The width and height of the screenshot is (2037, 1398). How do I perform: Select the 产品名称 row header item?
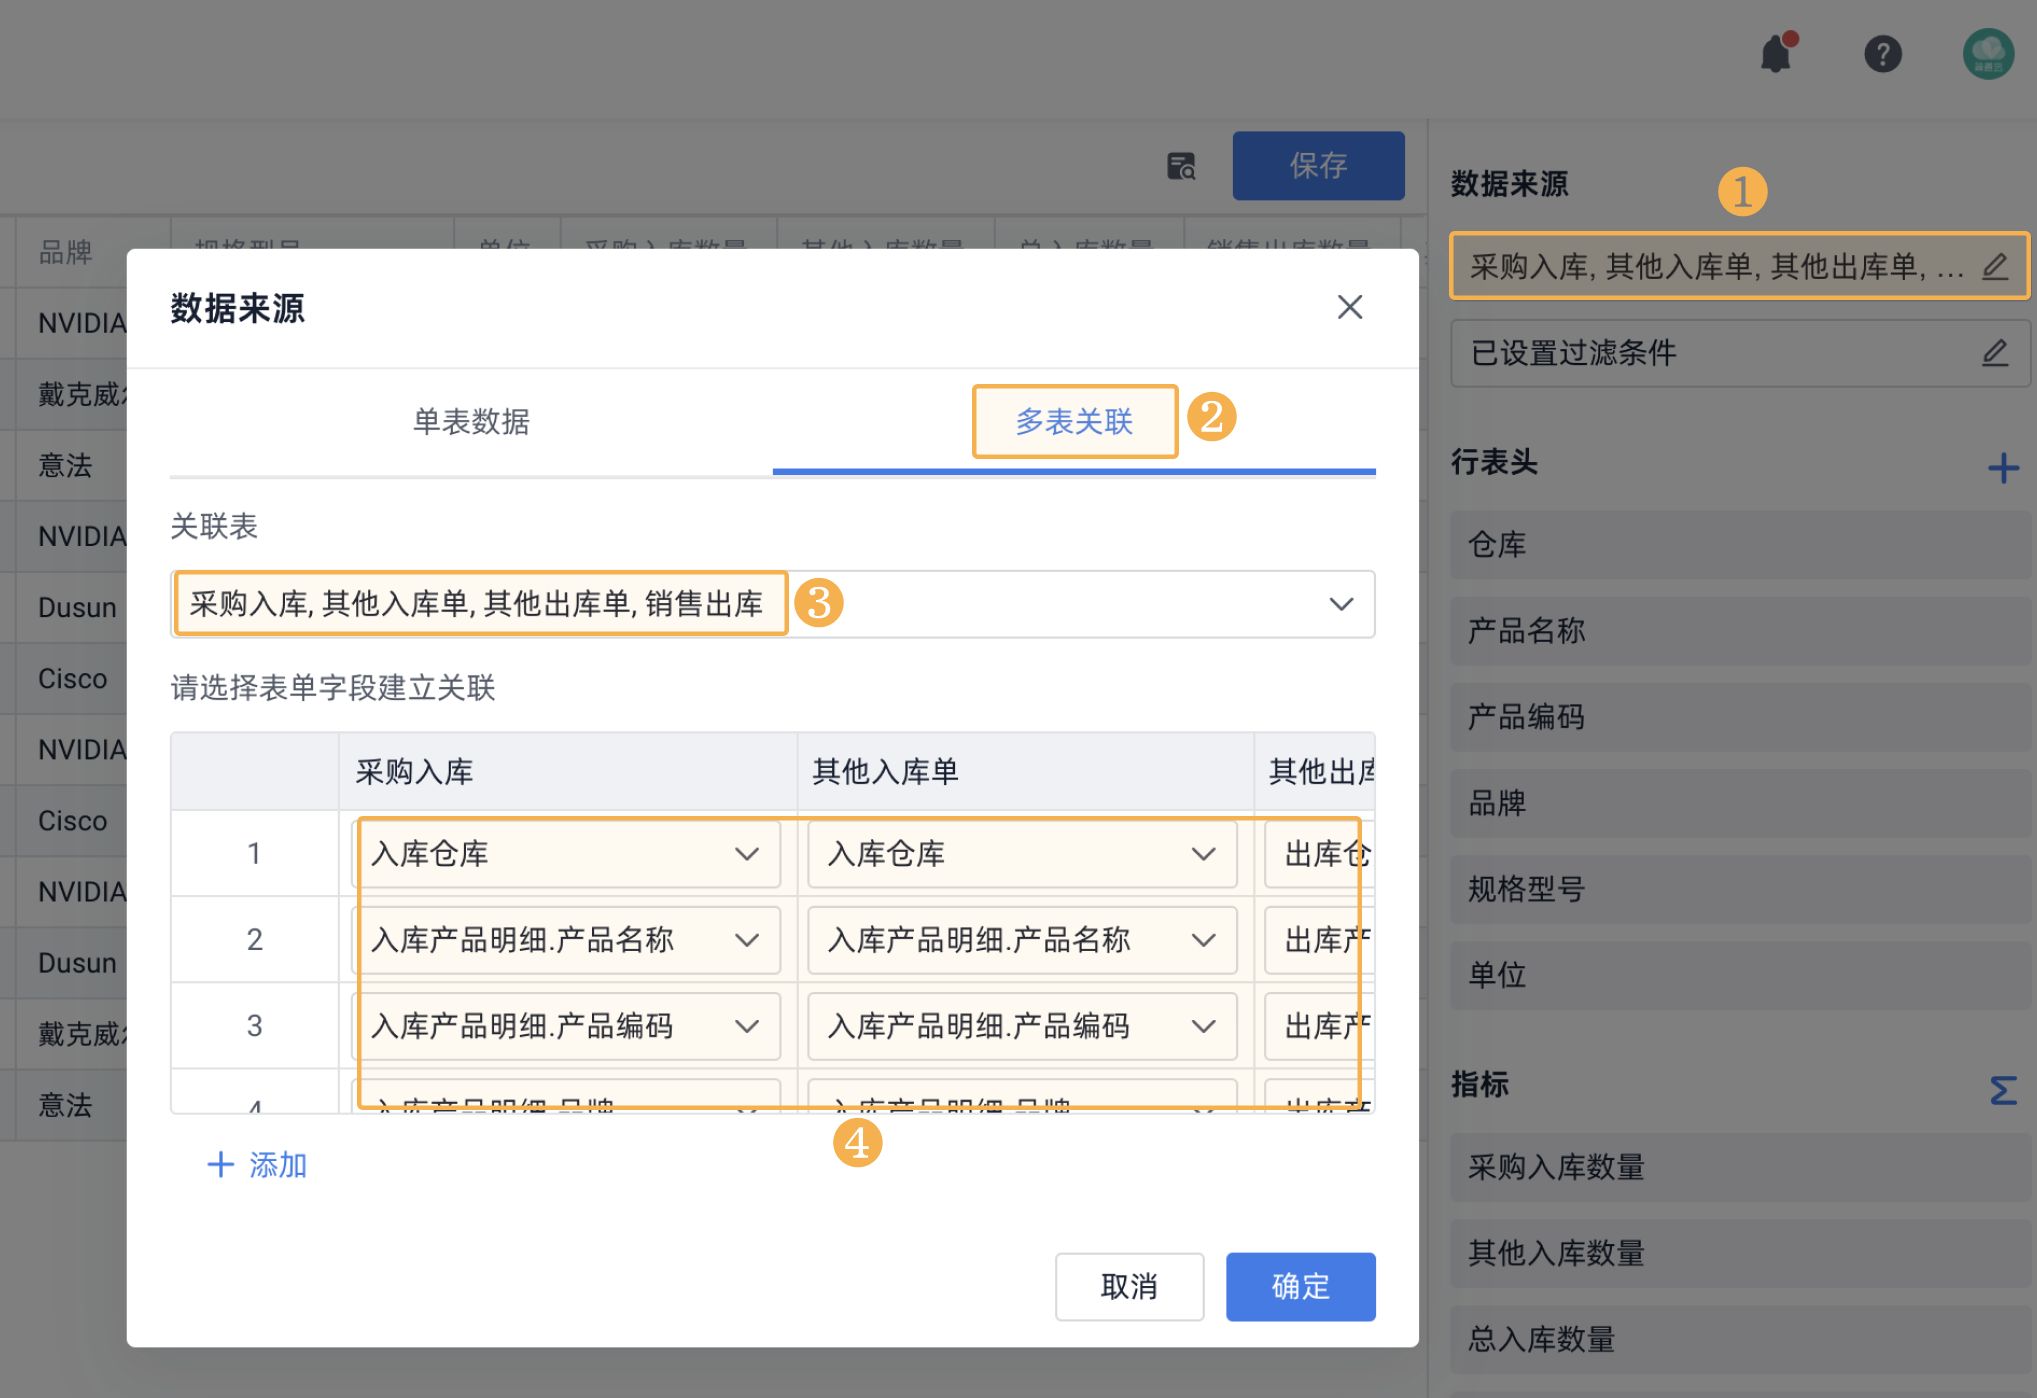(1740, 631)
